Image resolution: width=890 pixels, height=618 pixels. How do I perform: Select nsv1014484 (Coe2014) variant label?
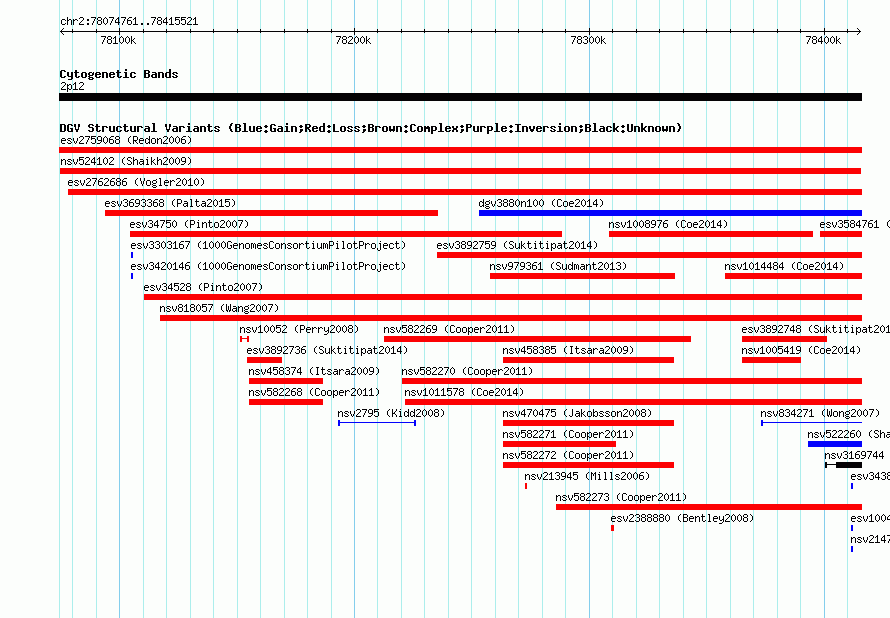[x=784, y=266]
